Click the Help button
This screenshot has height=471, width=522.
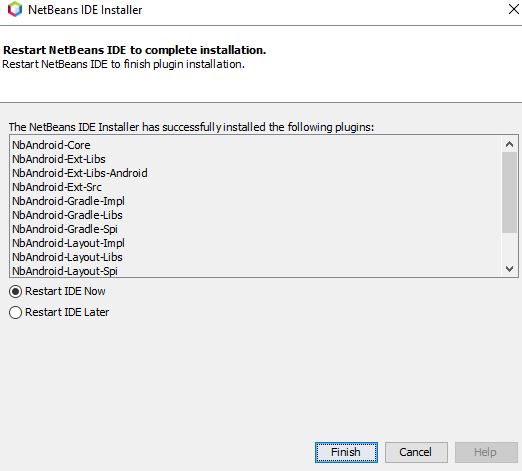point(486,452)
